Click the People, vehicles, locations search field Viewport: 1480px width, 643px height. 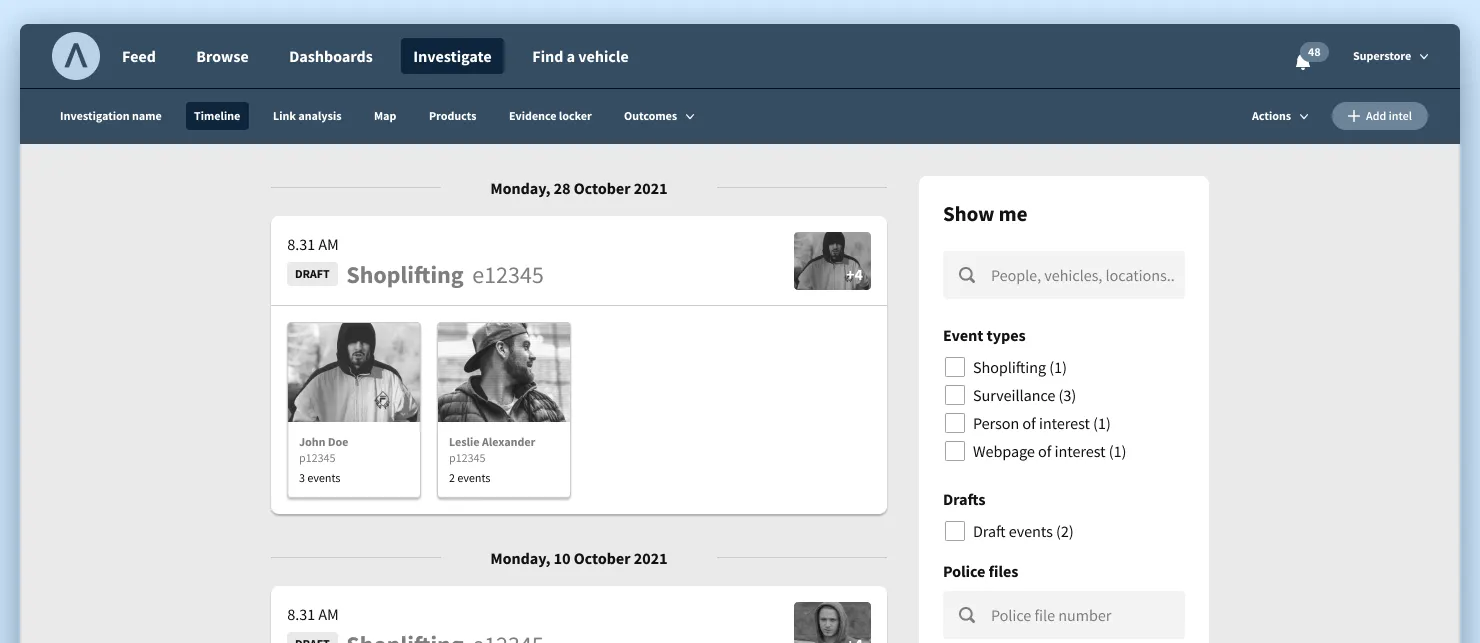tap(1064, 275)
